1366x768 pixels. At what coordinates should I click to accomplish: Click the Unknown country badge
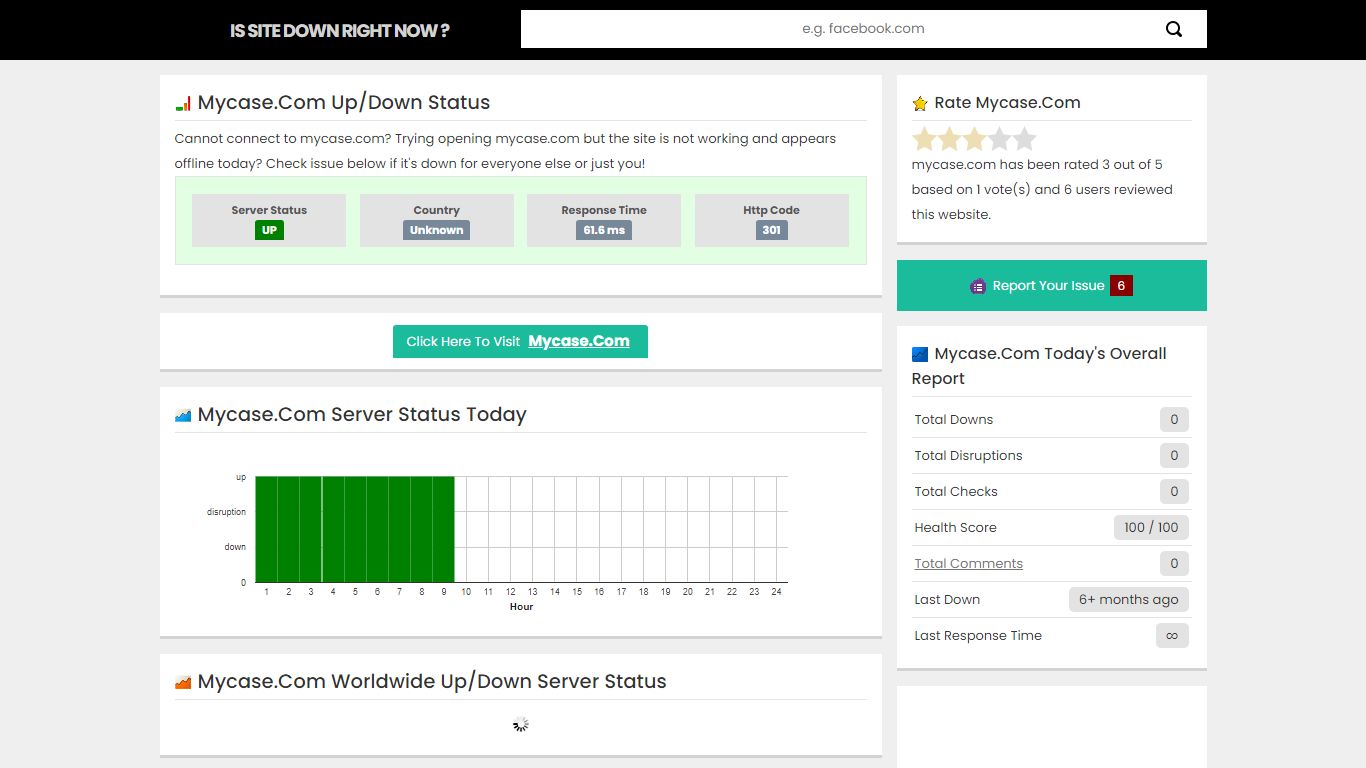[x=437, y=230]
